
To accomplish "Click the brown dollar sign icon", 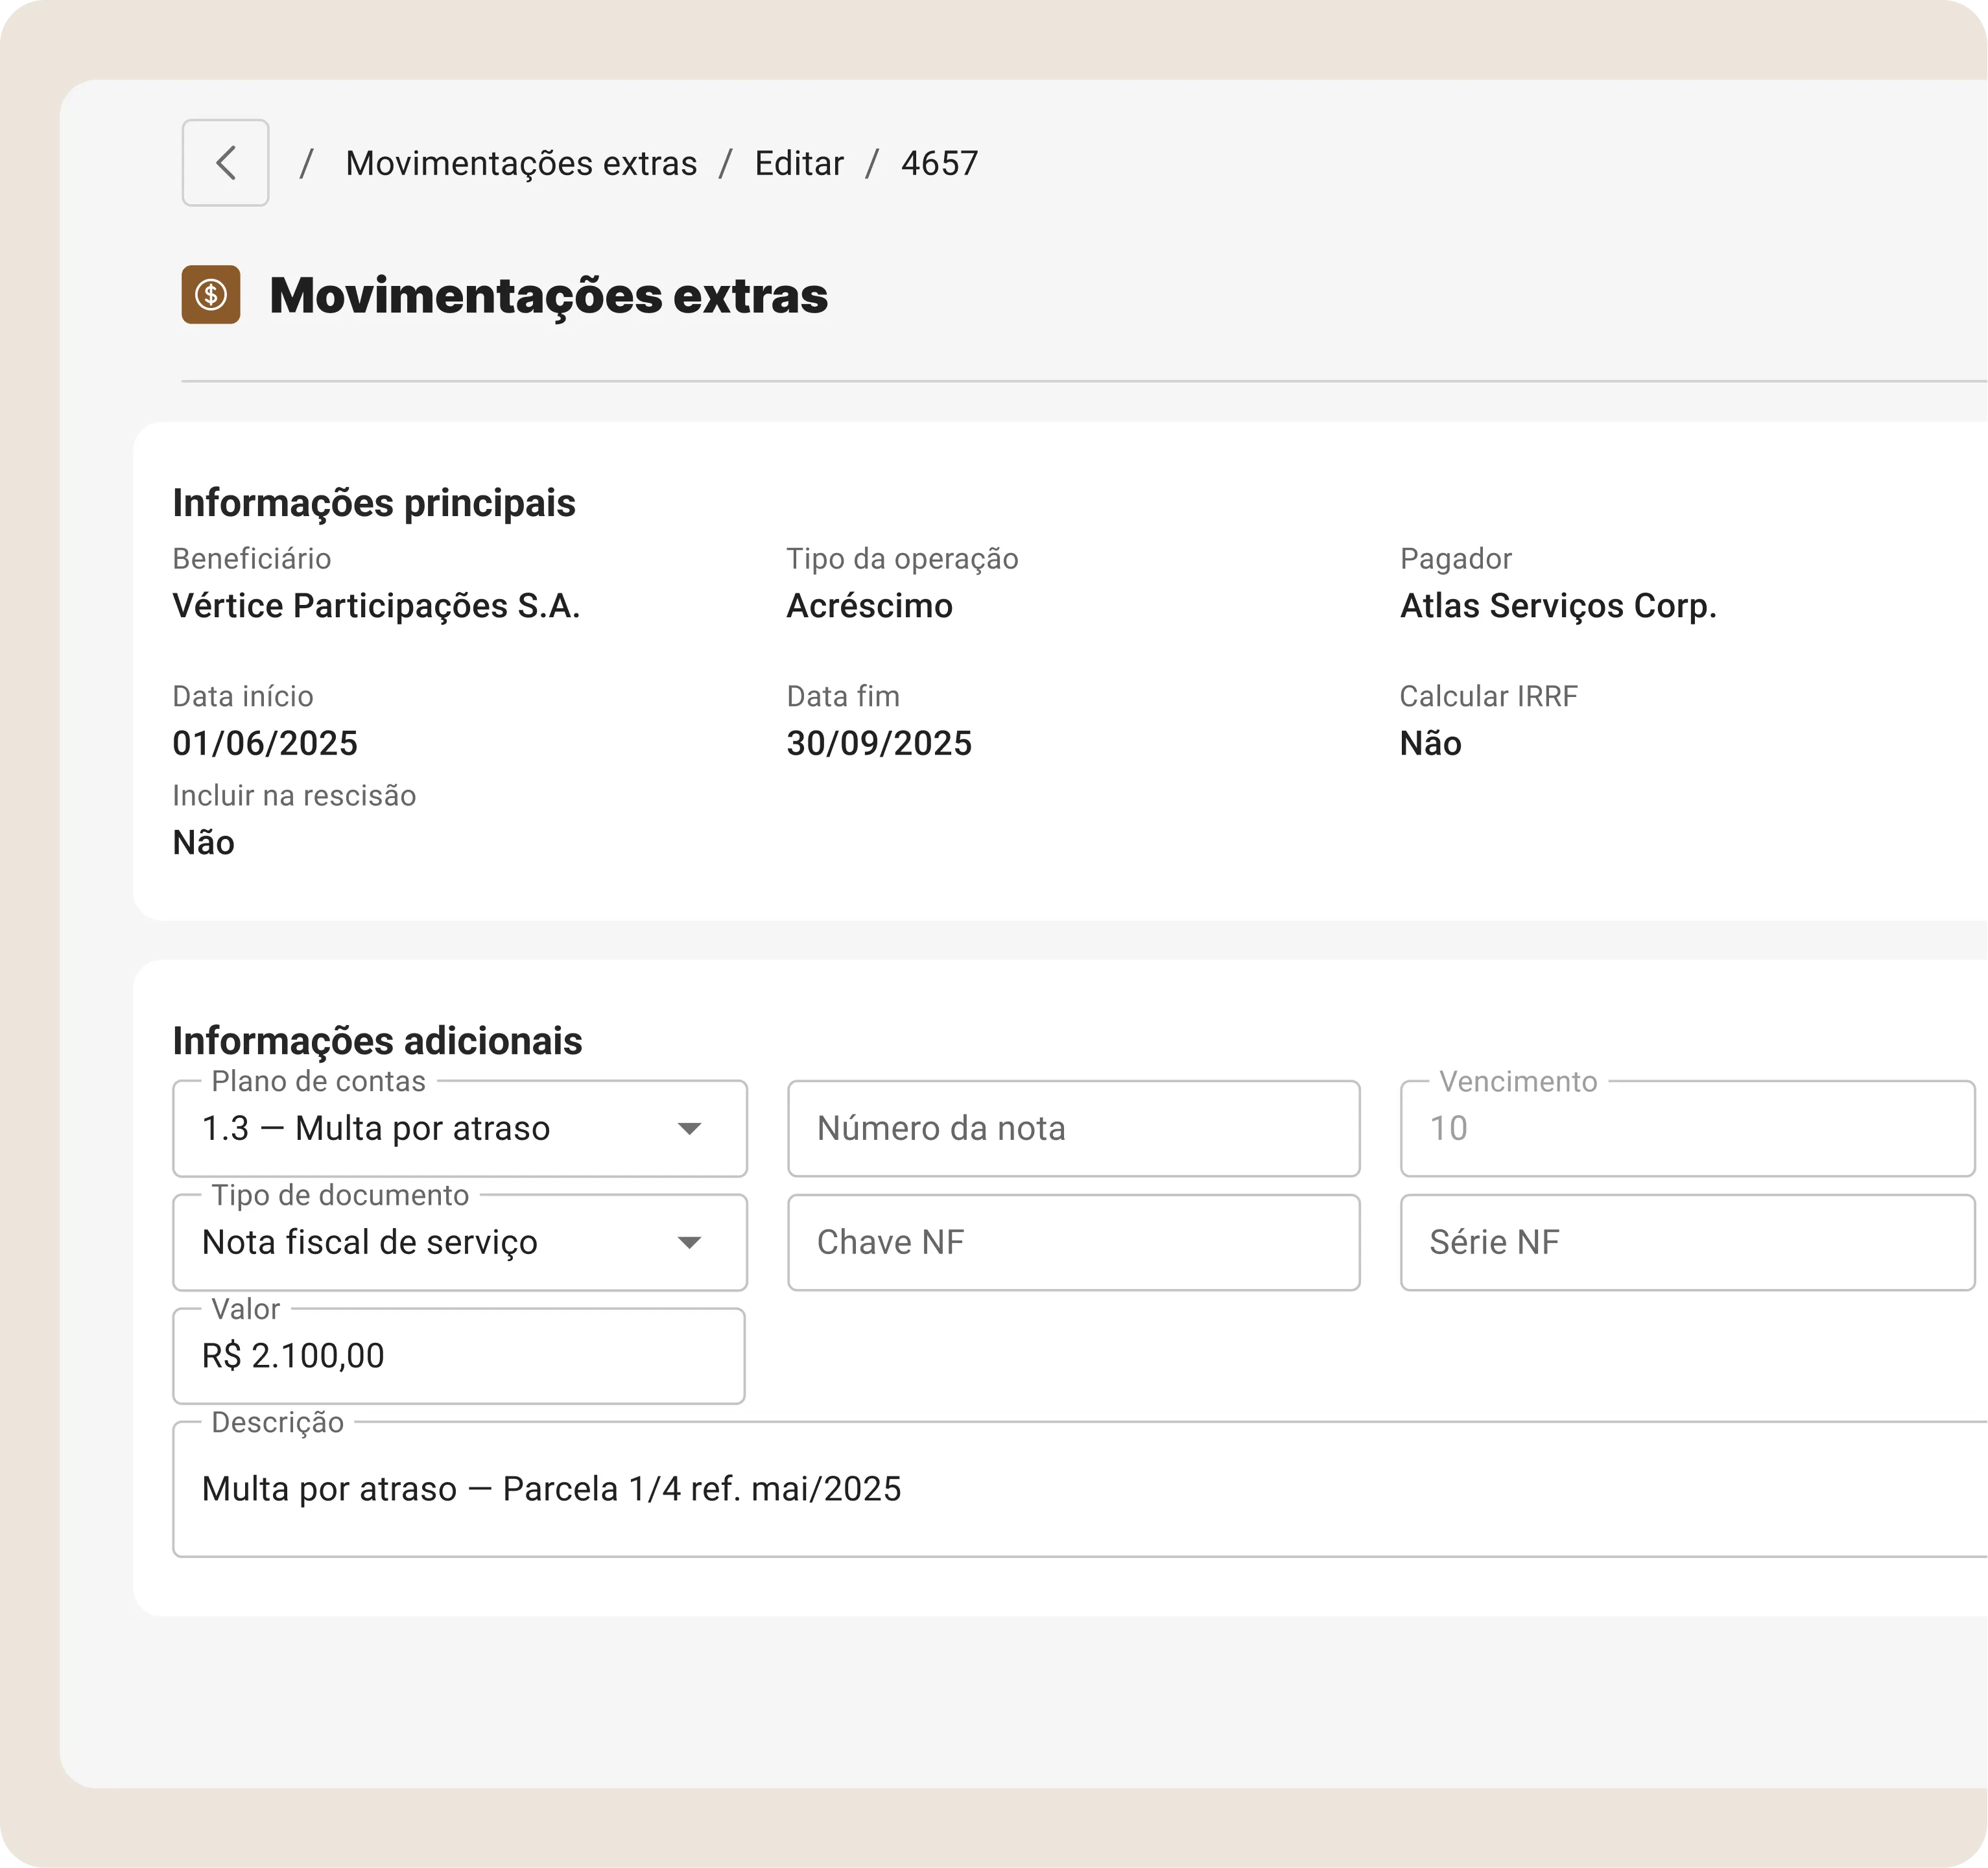I will pos(211,295).
